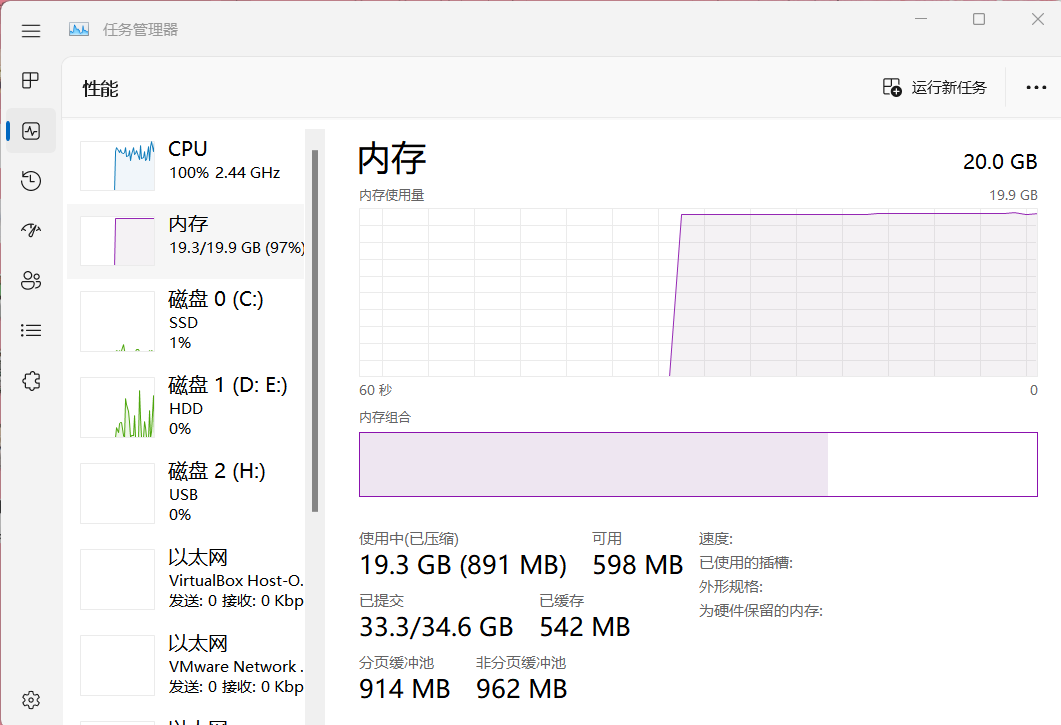The width and height of the screenshot is (1061, 725).
Task: Open the Users page icon
Action: [31, 280]
